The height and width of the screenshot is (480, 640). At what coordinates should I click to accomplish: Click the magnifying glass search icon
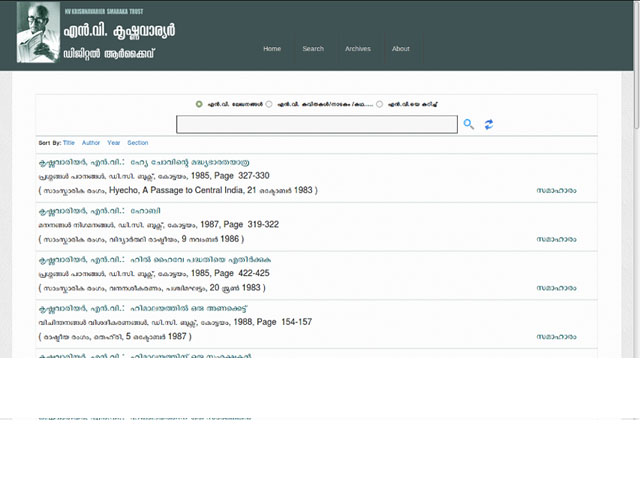(x=469, y=124)
